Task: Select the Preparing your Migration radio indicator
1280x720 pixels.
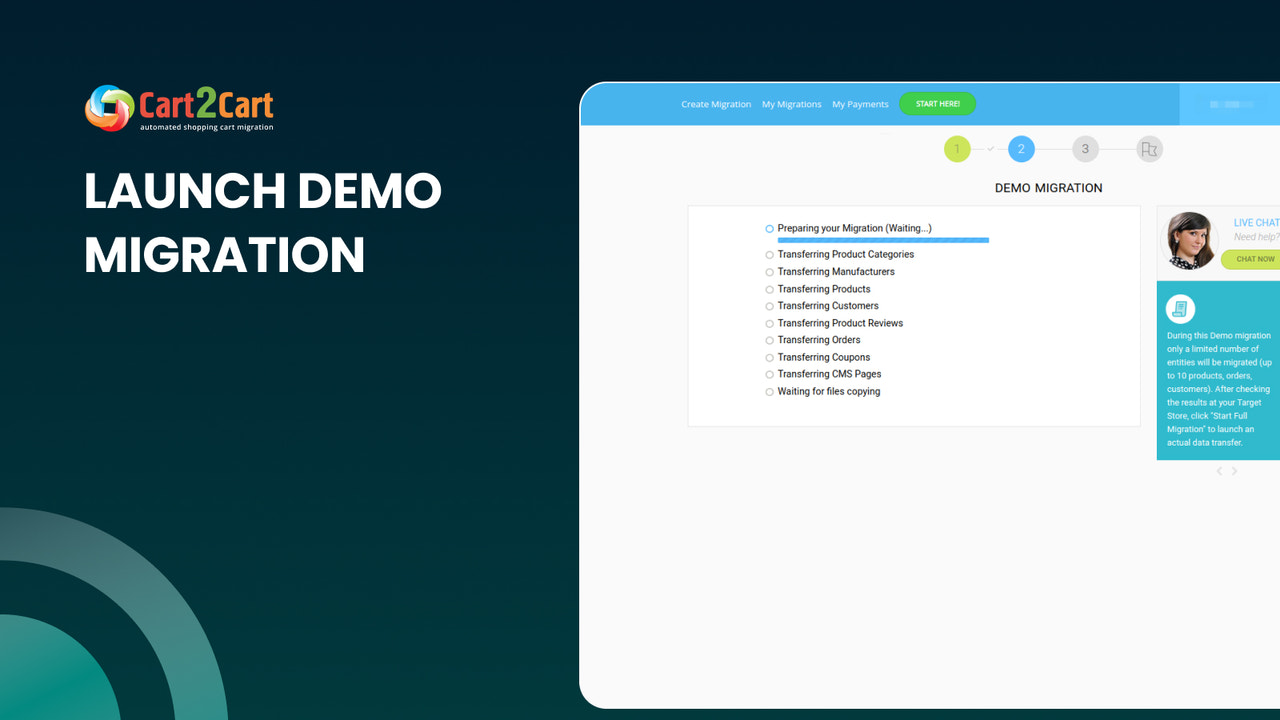Action: point(768,228)
